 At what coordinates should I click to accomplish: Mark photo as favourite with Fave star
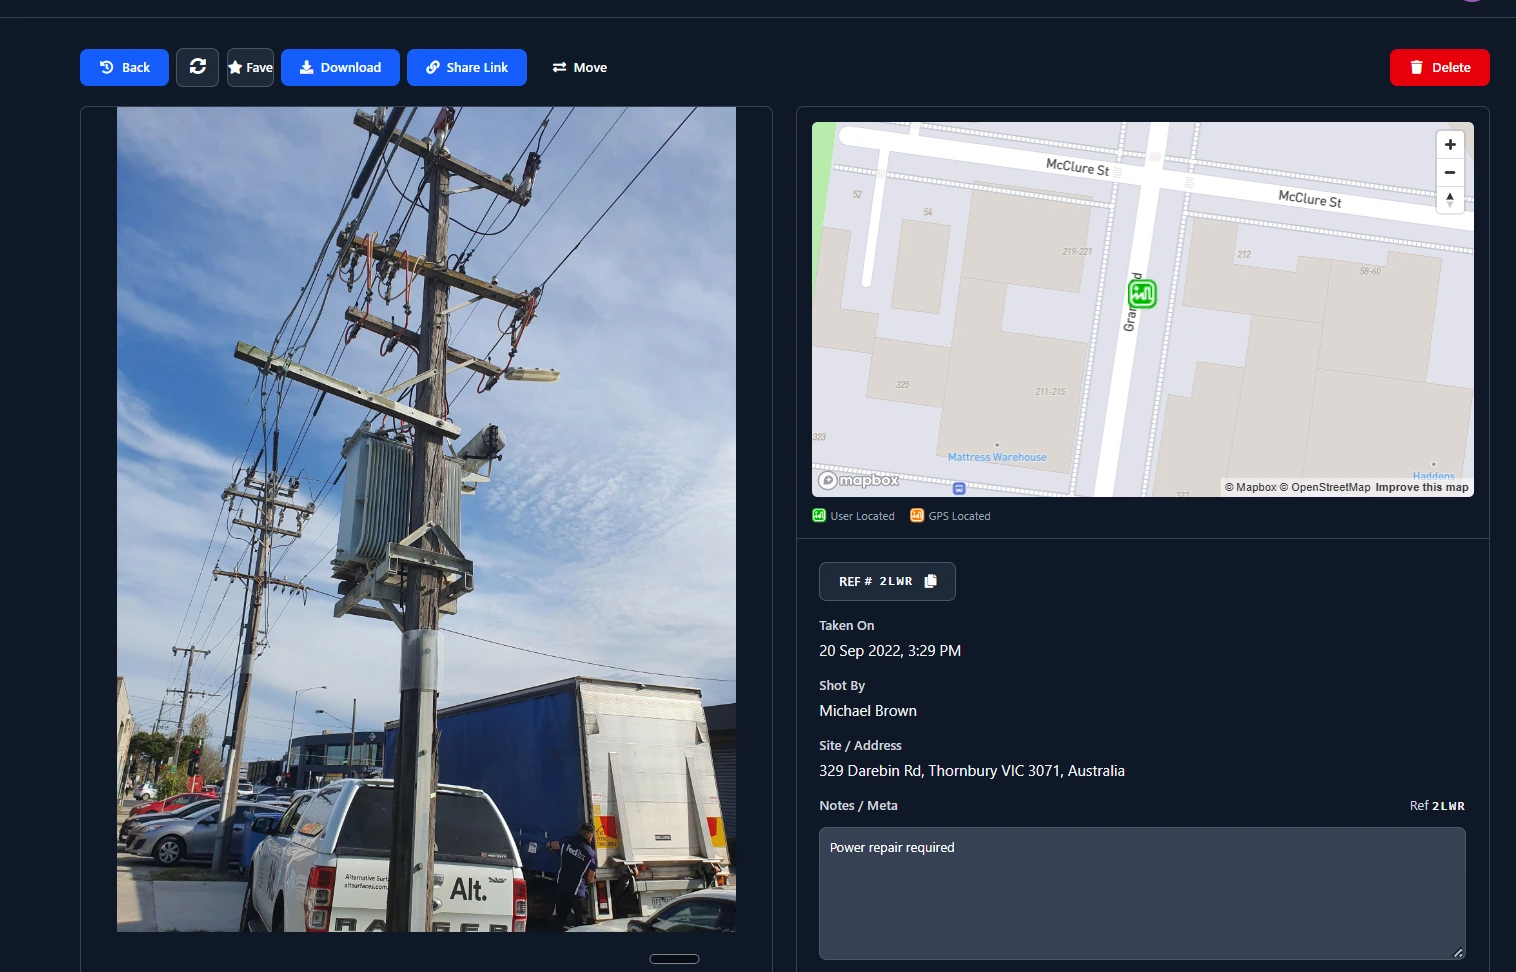pos(250,67)
